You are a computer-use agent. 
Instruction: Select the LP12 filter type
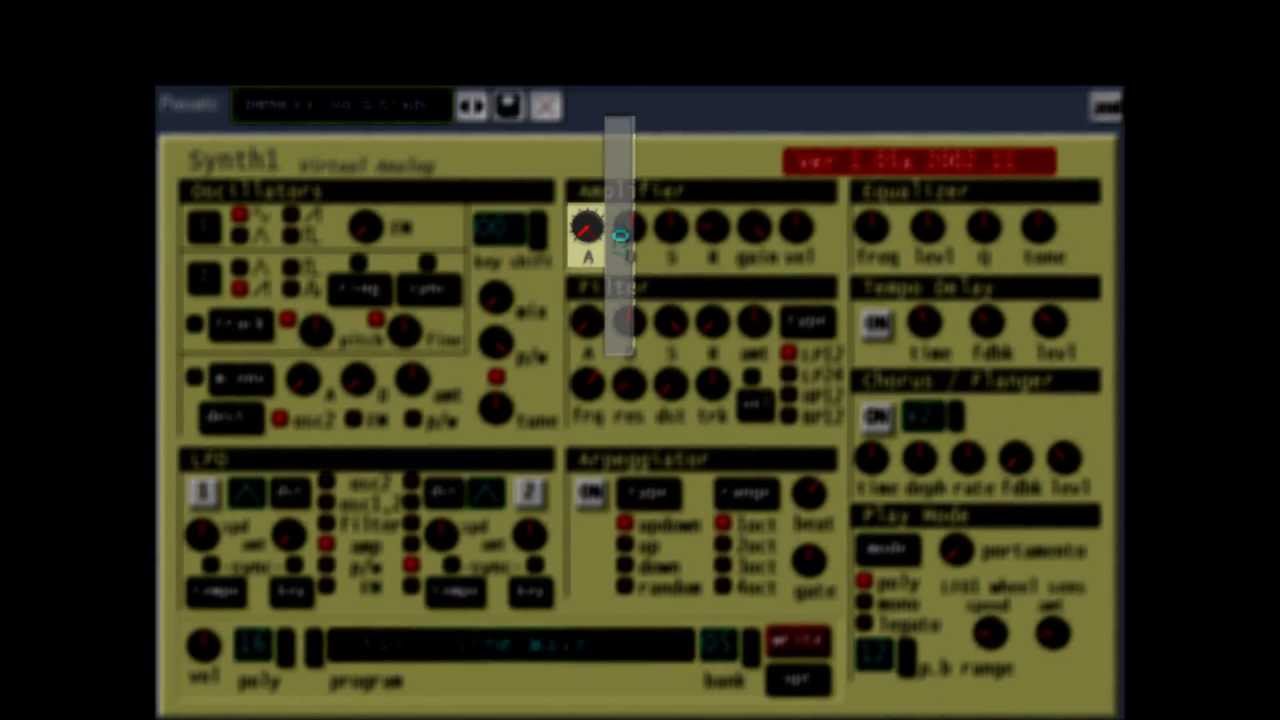788,353
